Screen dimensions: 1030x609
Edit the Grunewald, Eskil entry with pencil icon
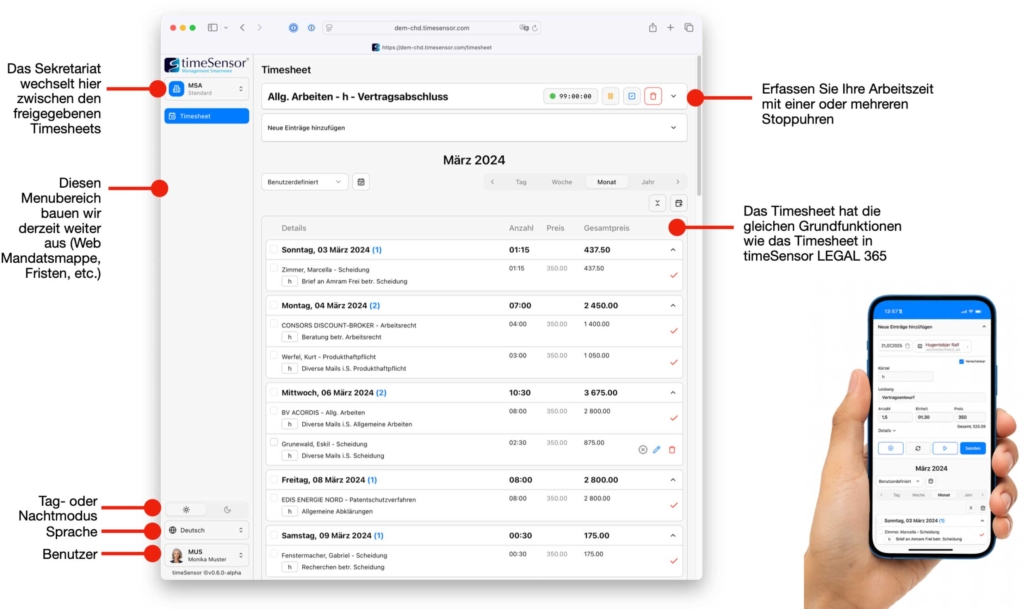[x=657, y=450]
